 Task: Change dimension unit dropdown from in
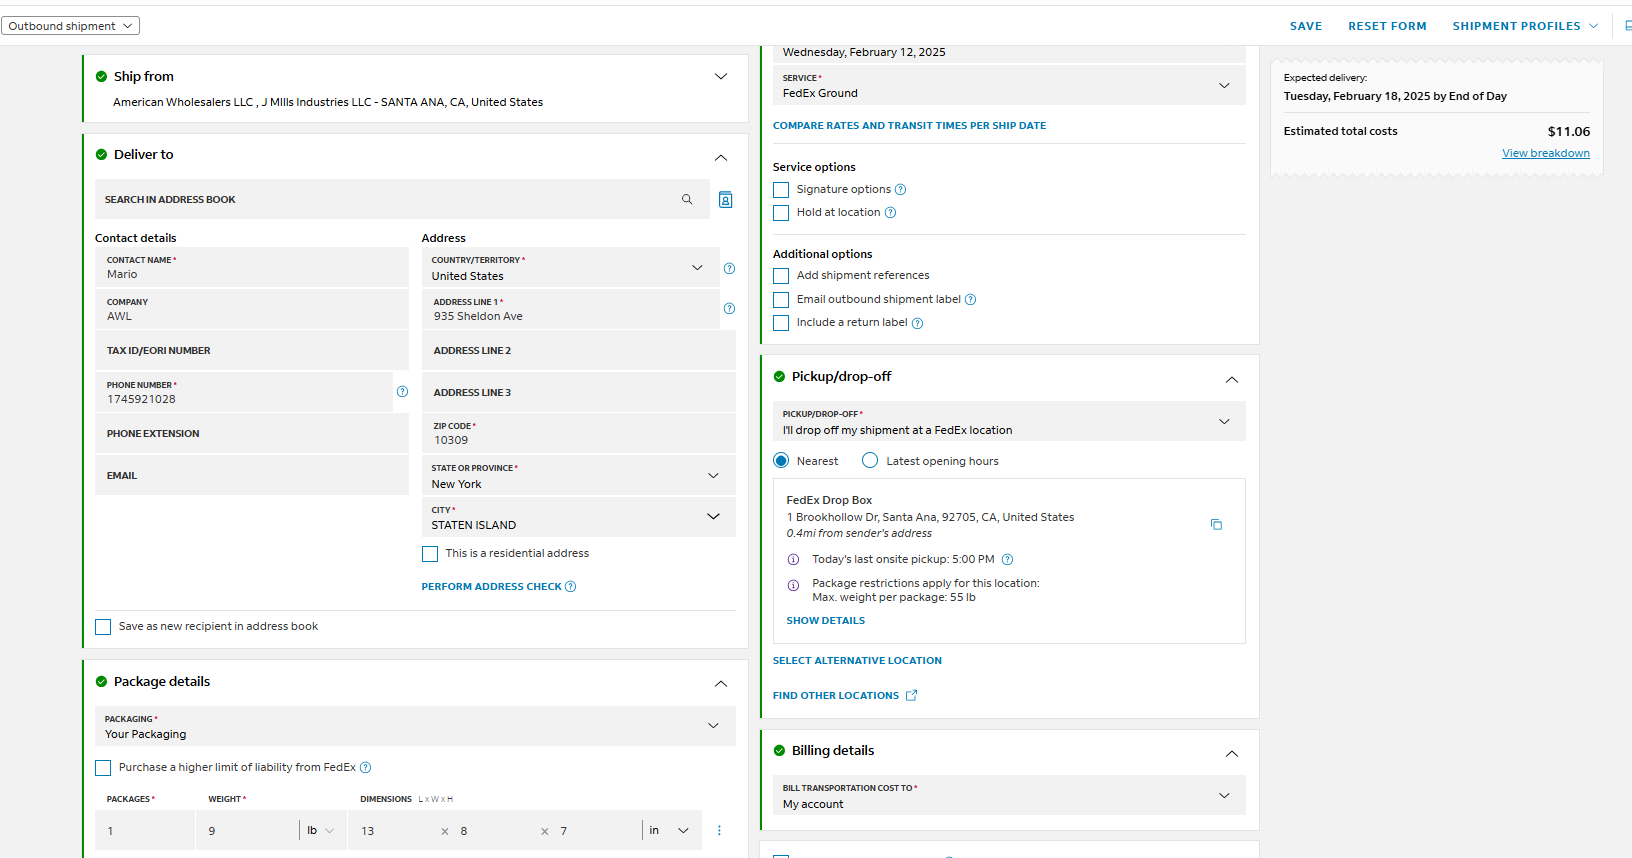coord(669,830)
